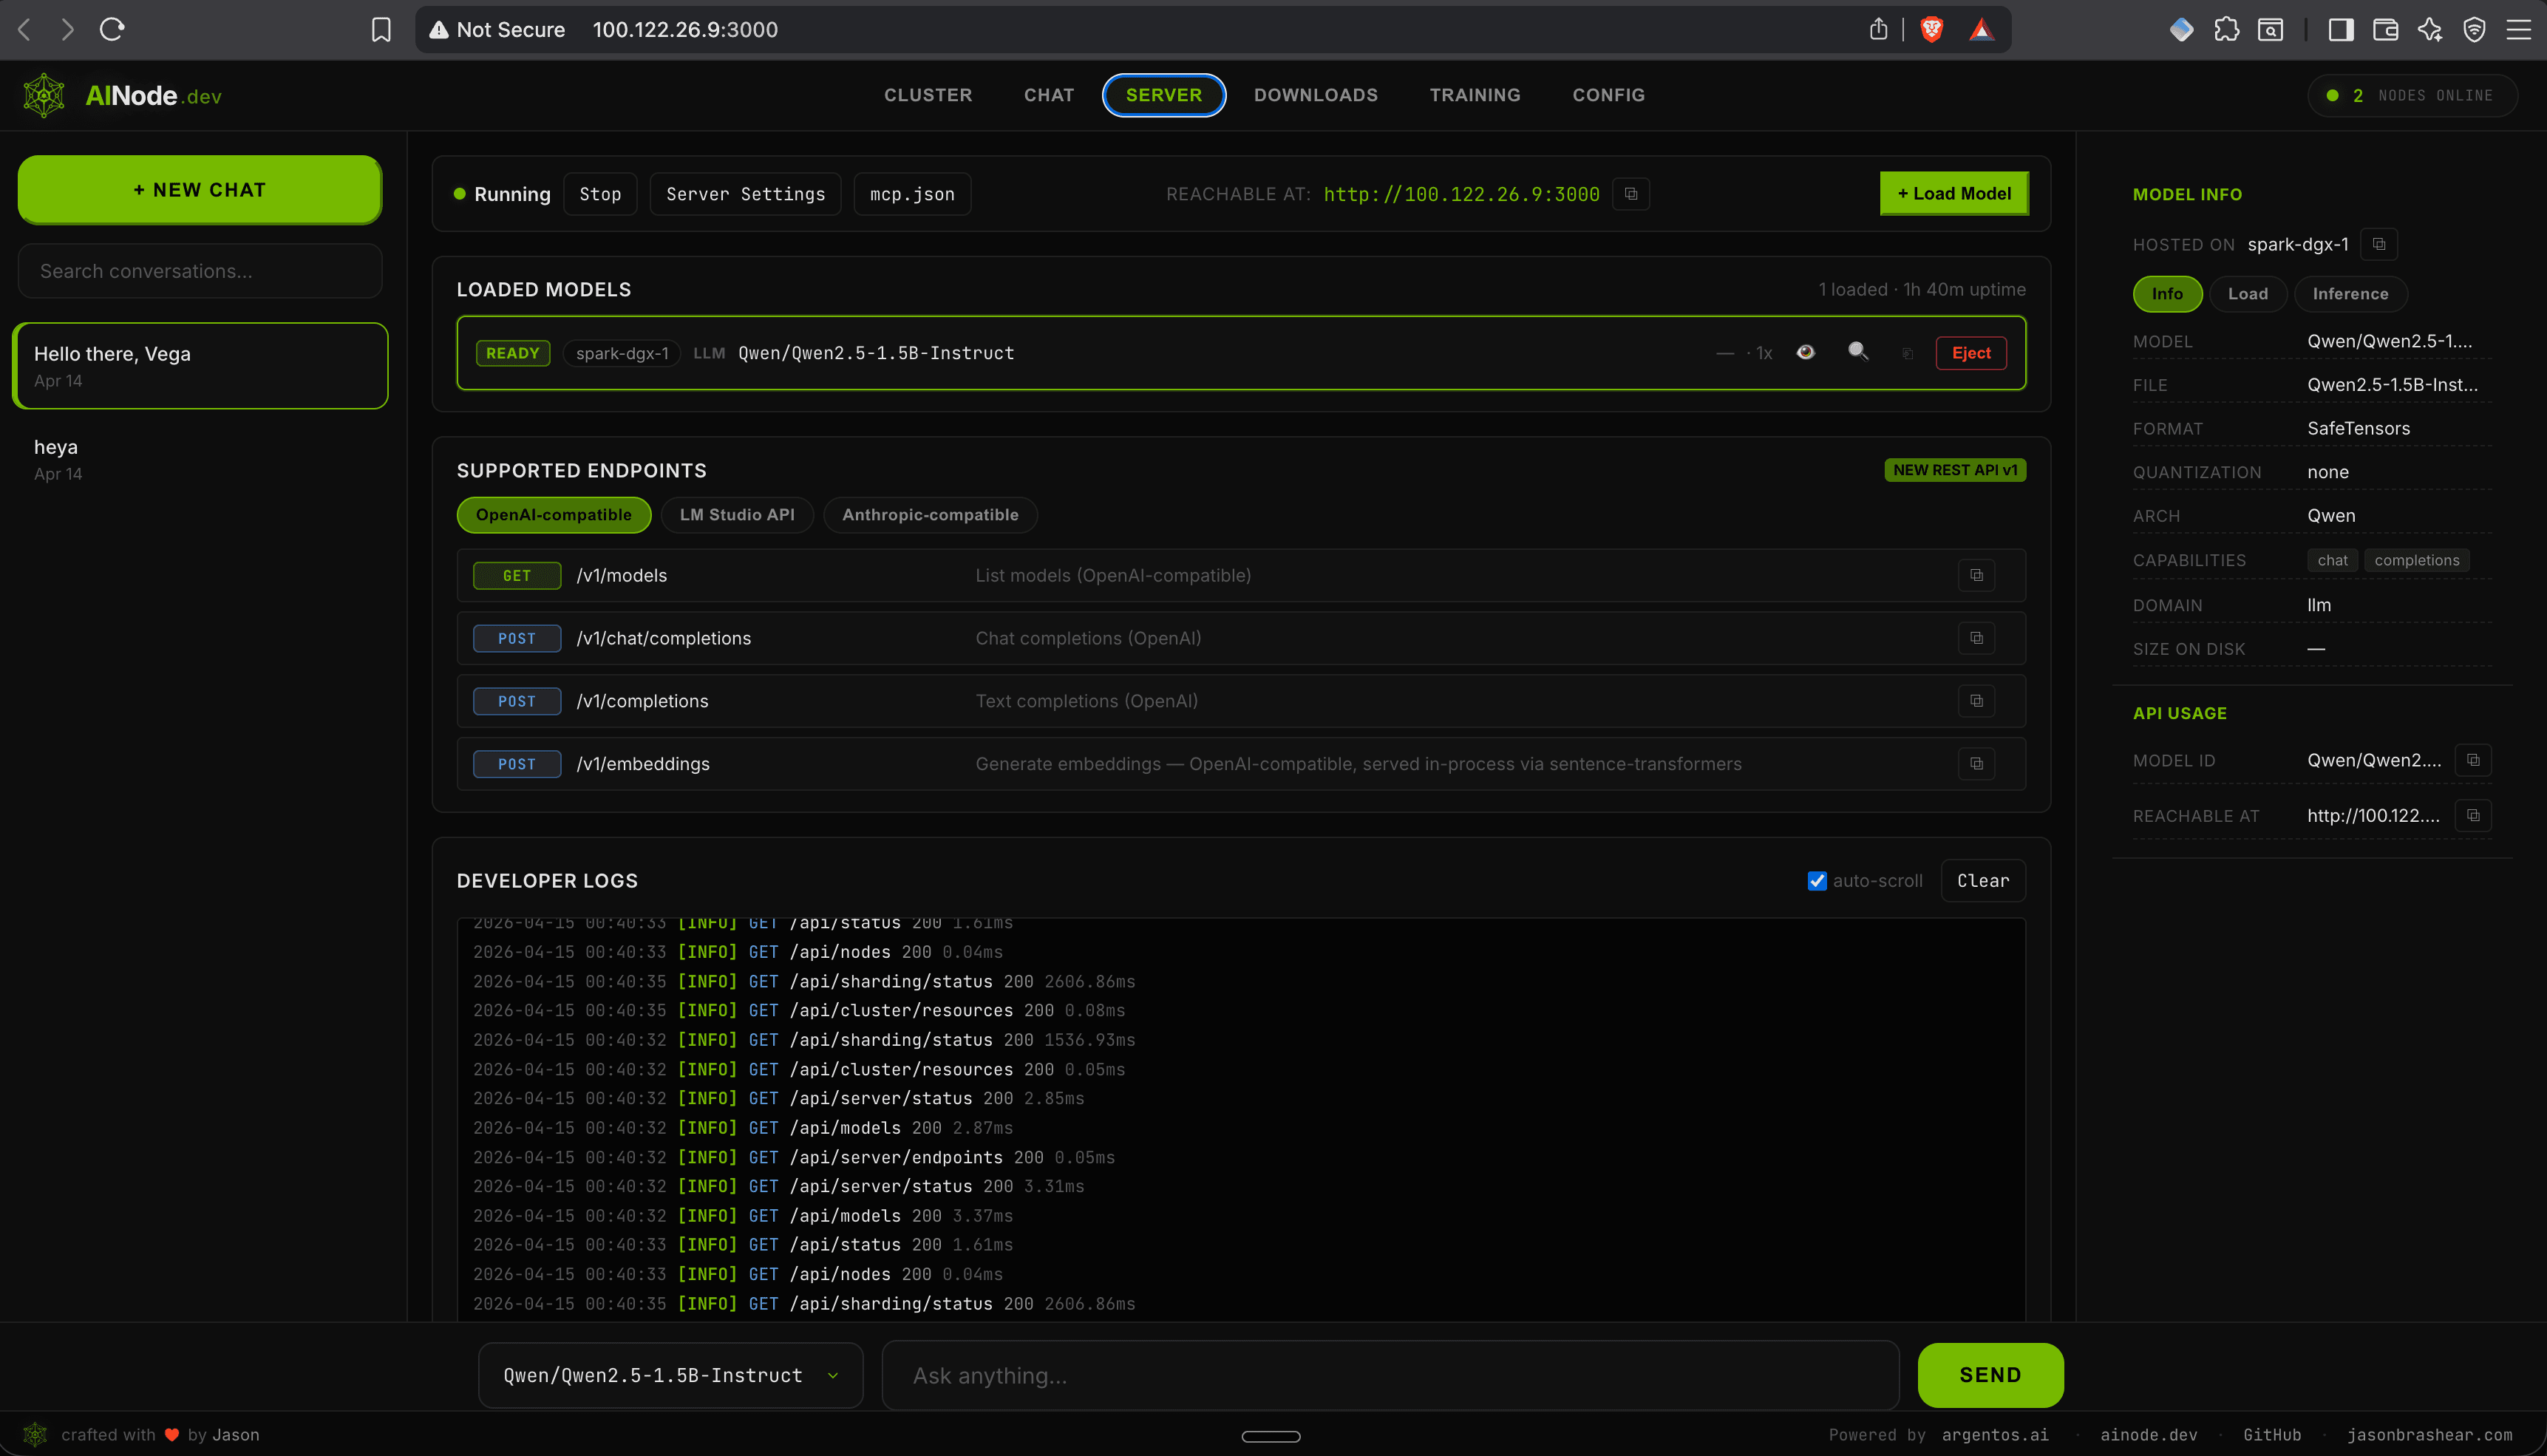
Task: Open the 'heya' conversation
Action: (x=199, y=458)
